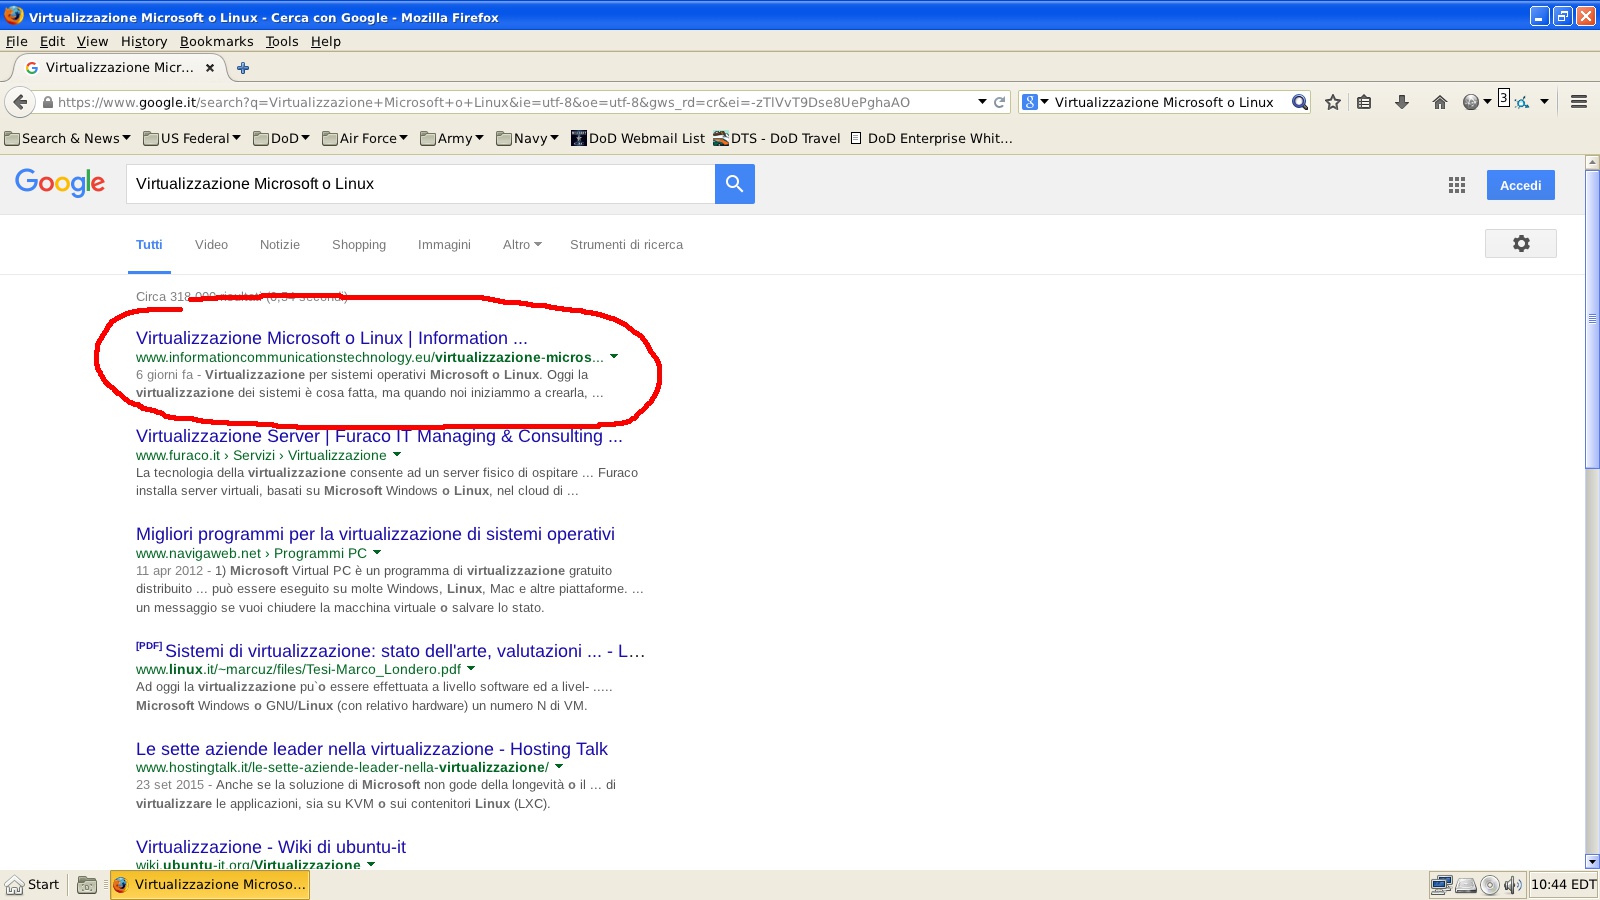1600x900 pixels.
Task: Click the globe add-on icon in toolbar
Action: pos(1471,102)
